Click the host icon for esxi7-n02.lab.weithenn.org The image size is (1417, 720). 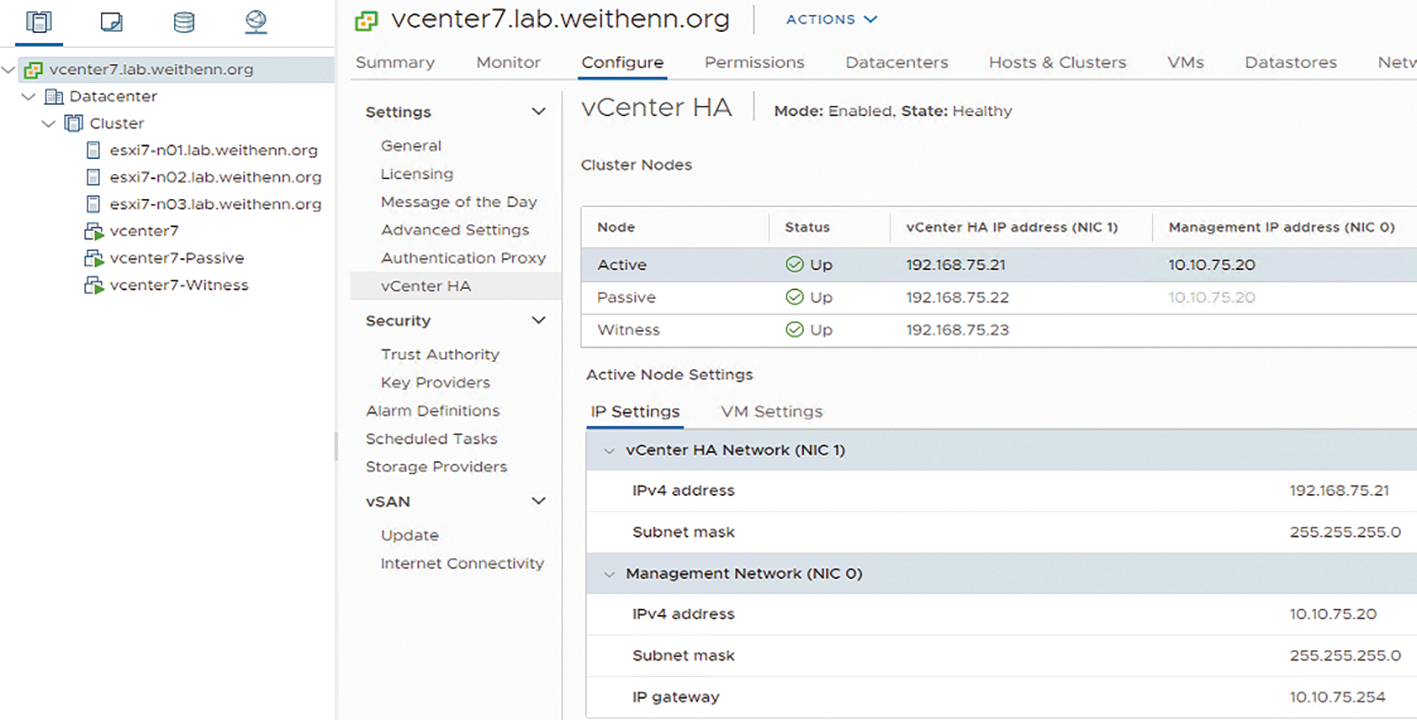point(93,178)
